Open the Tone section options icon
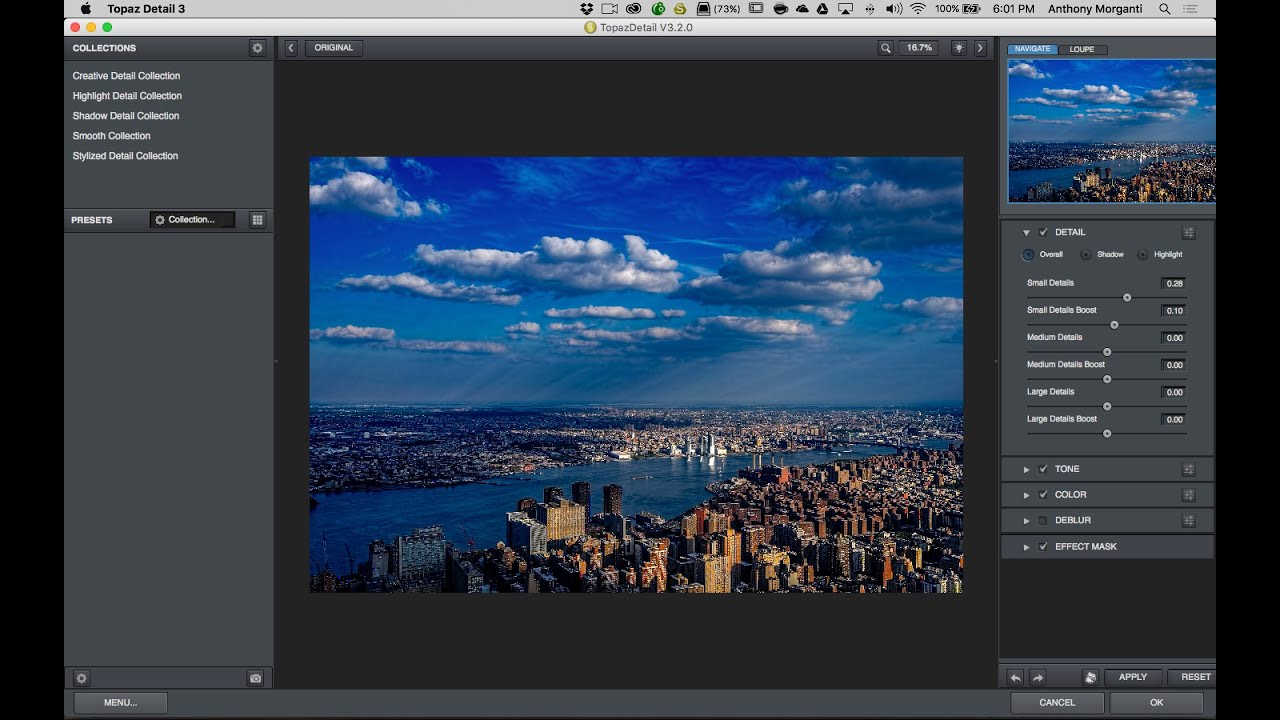The height and width of the screenshot is (720, 1280). [1188, 469]
